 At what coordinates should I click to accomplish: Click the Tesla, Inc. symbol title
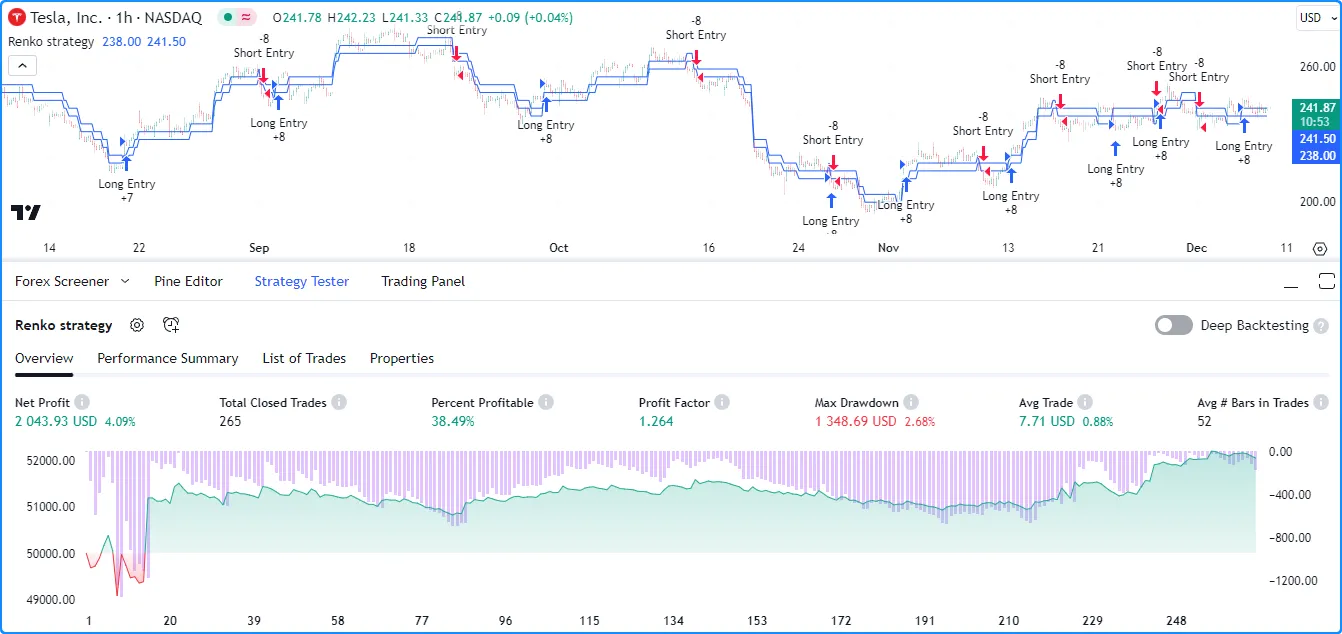coord(72,17)
